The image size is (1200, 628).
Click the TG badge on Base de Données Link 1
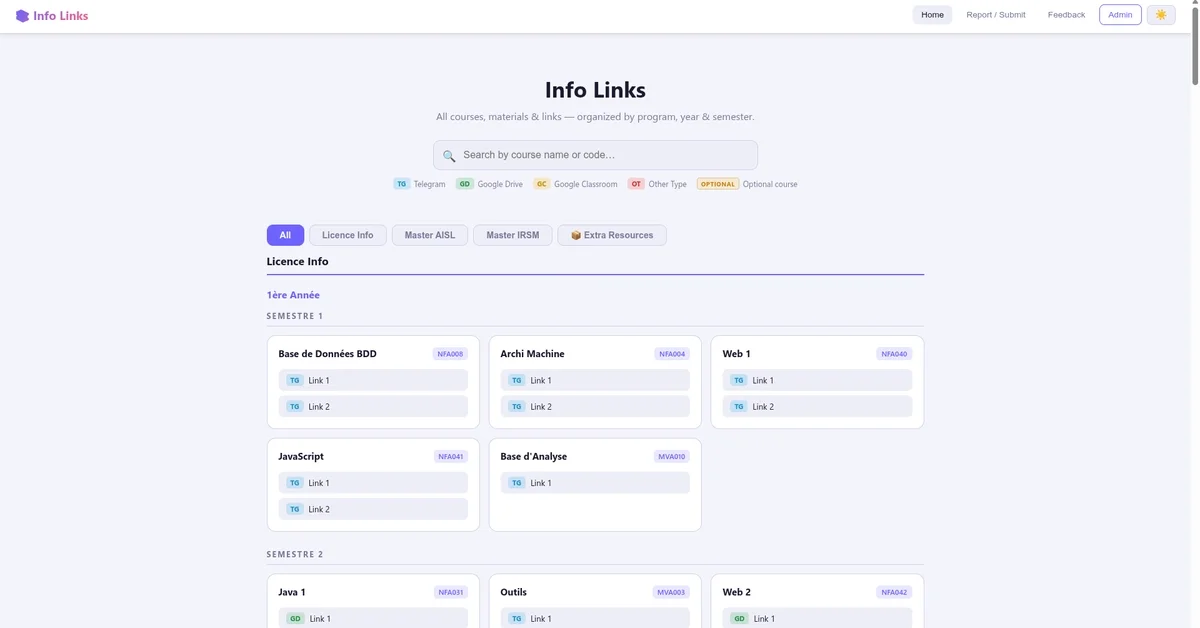coord(294,380)
